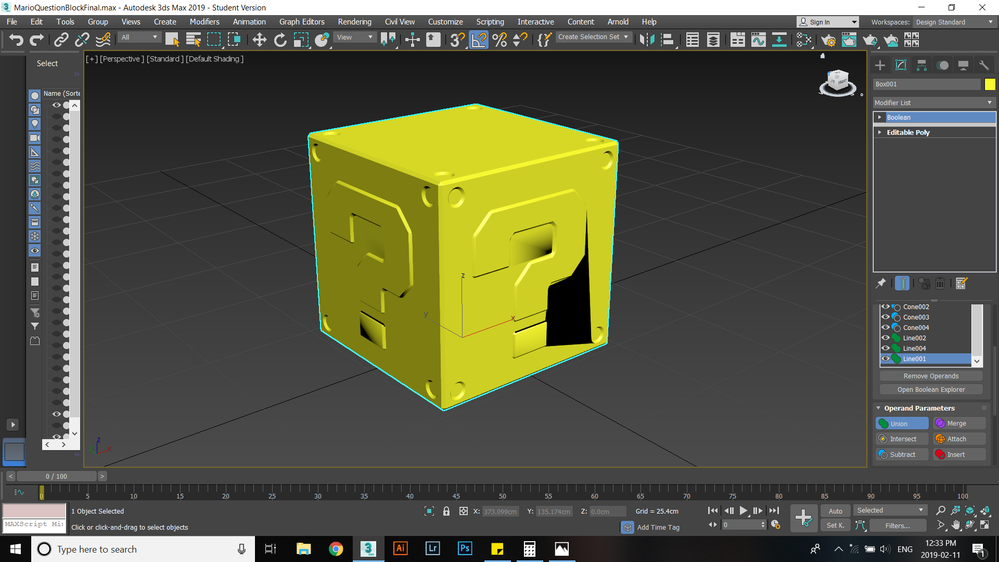Click the Unlink Selection tool
This screenshot has width=999, height=562.
point(82,40)
